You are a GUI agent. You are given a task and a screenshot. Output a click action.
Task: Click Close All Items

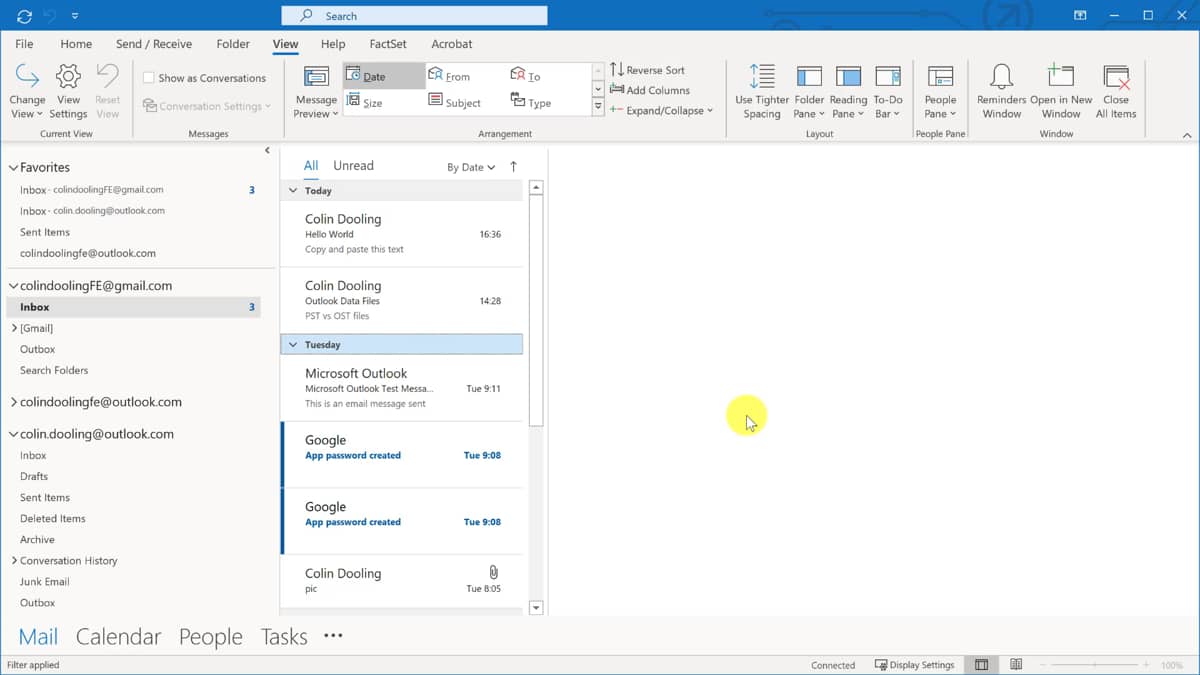coord(1116,92)
